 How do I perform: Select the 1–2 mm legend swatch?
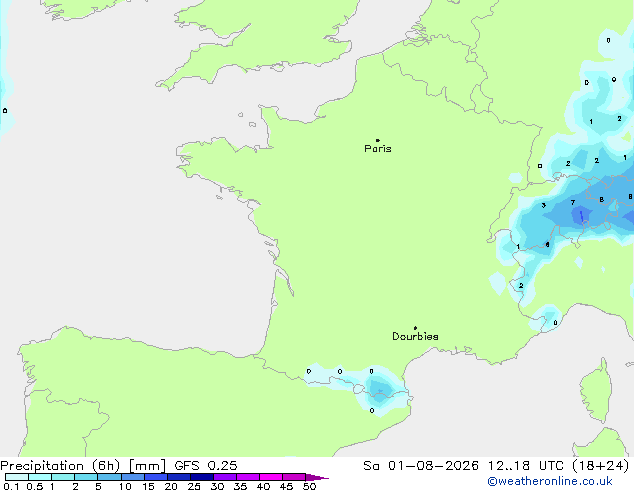point(63,477)
